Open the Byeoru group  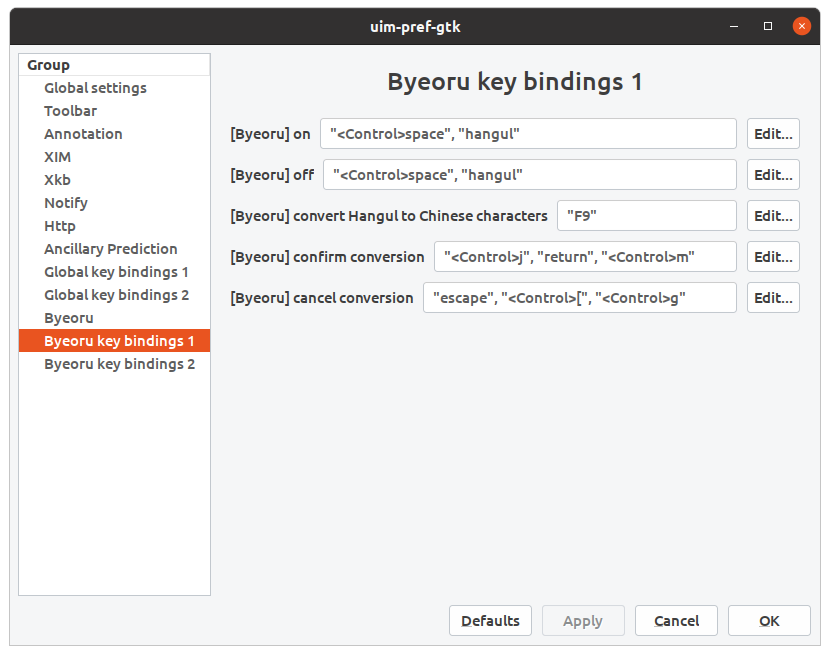coord(114,318)
